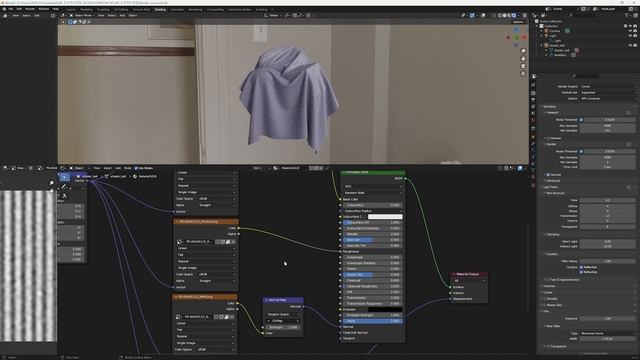Toggle Viewport Denoise checkbox
The image size is (640, 360).
pyautogui.click(x=548, y=138)
